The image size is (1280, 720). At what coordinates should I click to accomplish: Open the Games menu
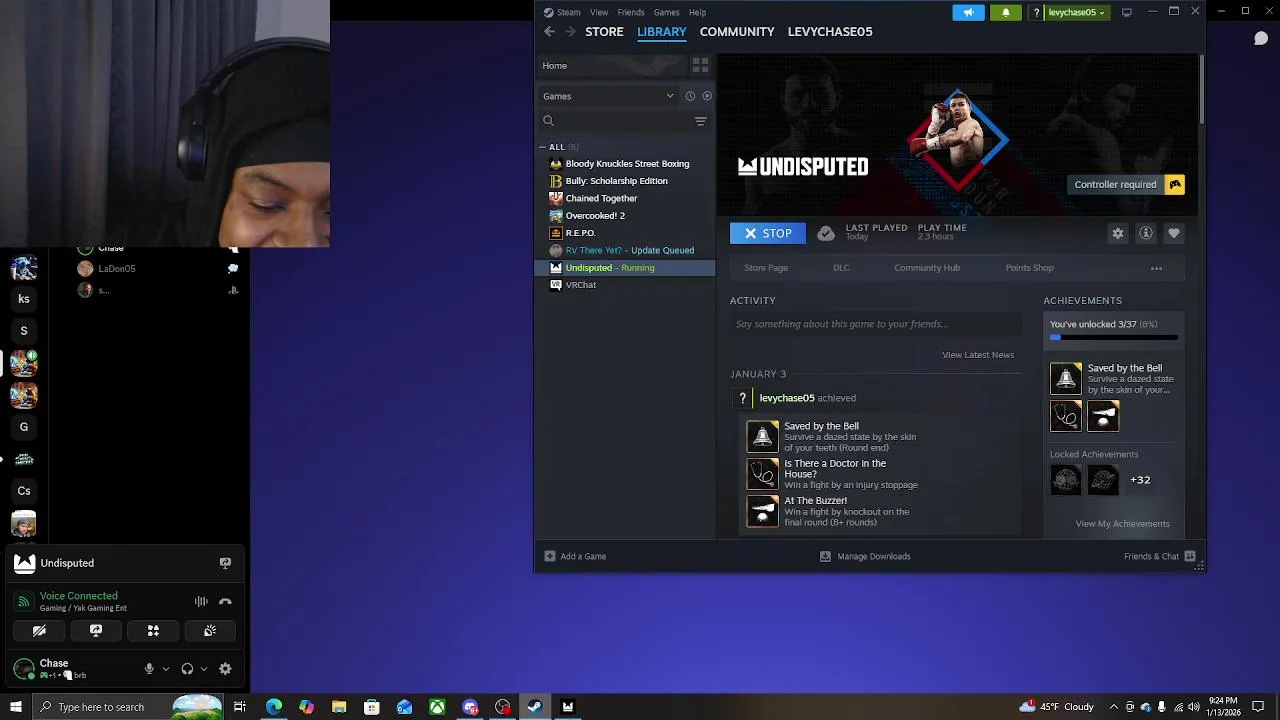[x=667, y=12]
